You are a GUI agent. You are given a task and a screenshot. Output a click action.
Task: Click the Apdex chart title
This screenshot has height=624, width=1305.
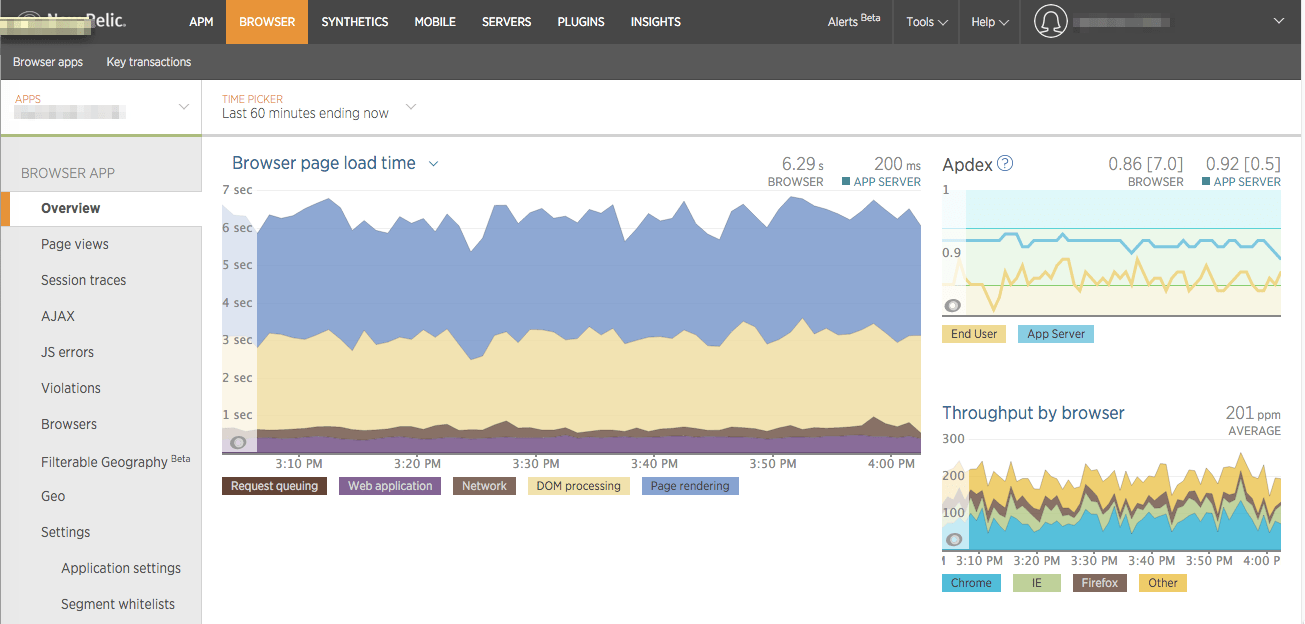(967, 165)
